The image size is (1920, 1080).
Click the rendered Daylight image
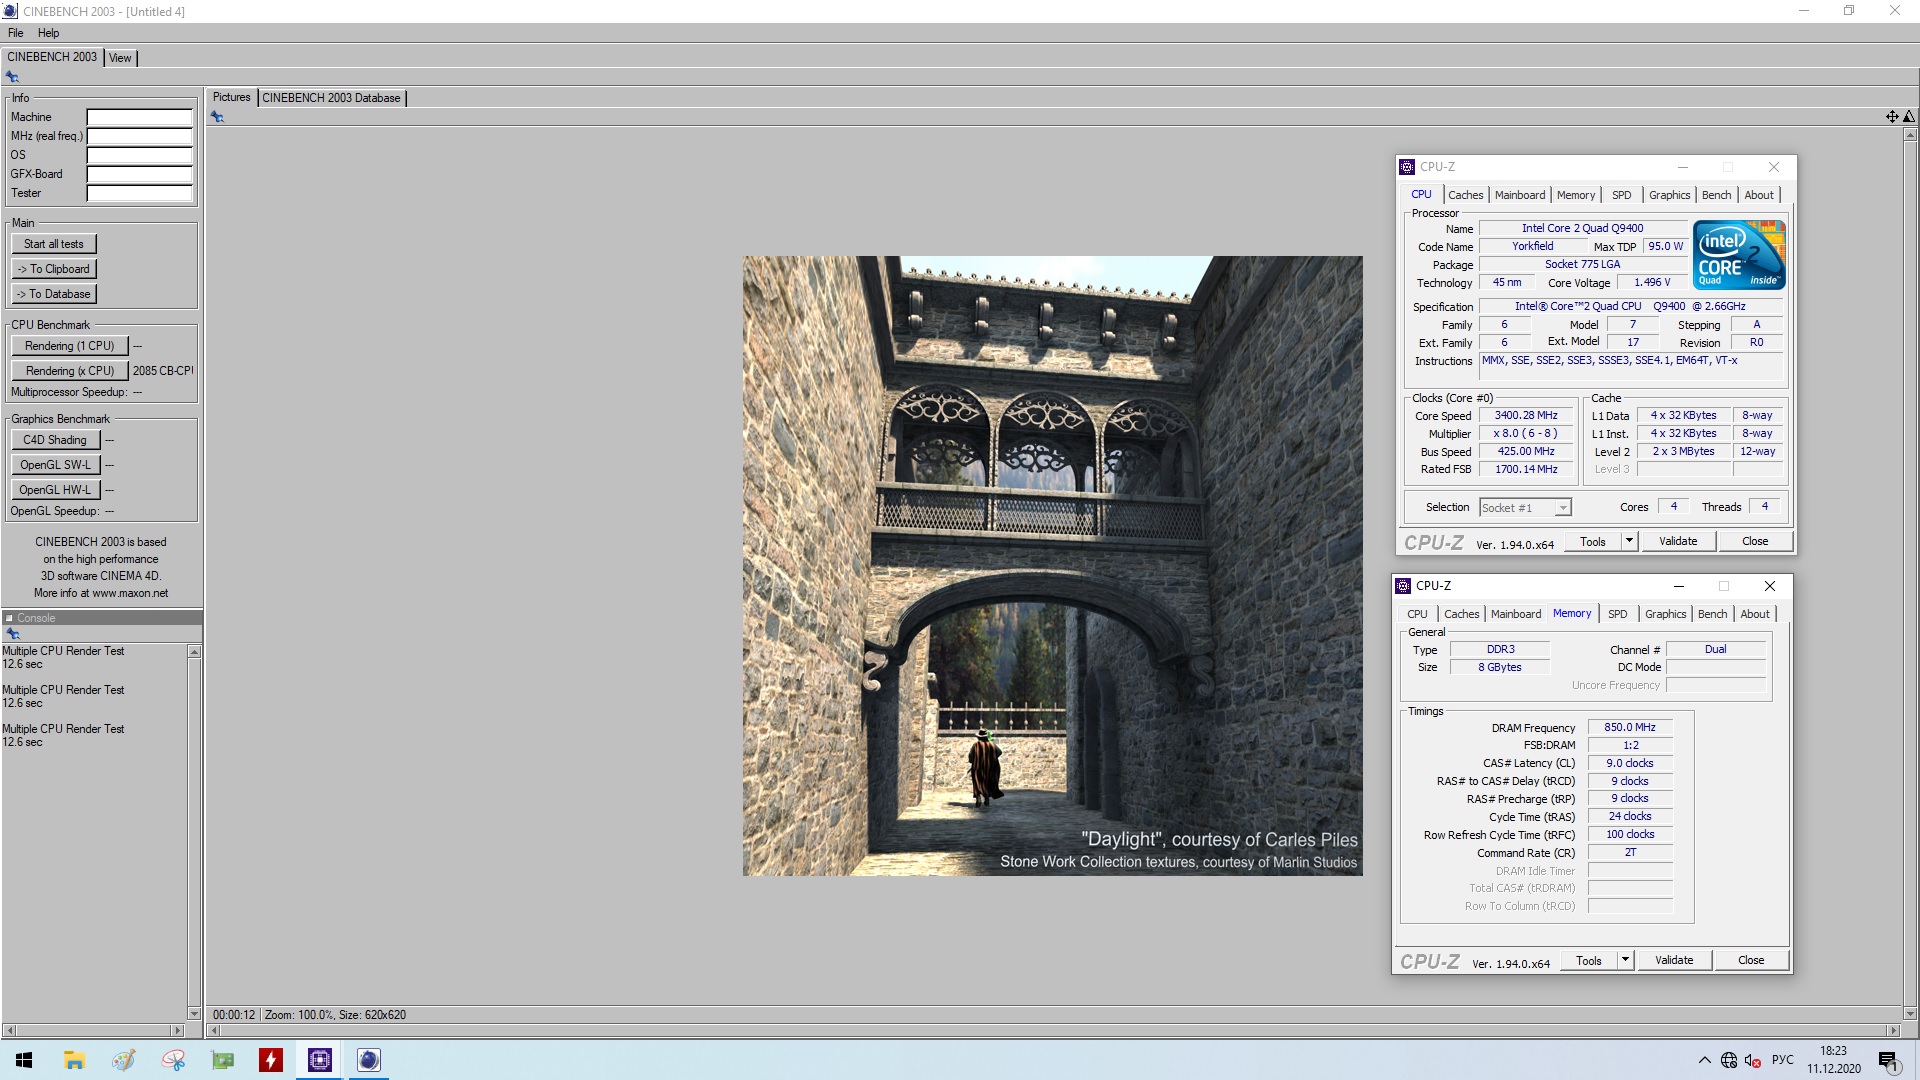1052,566
